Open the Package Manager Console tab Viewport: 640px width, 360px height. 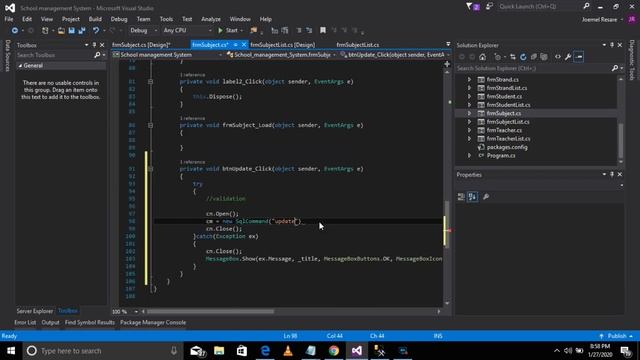point(153,322)
